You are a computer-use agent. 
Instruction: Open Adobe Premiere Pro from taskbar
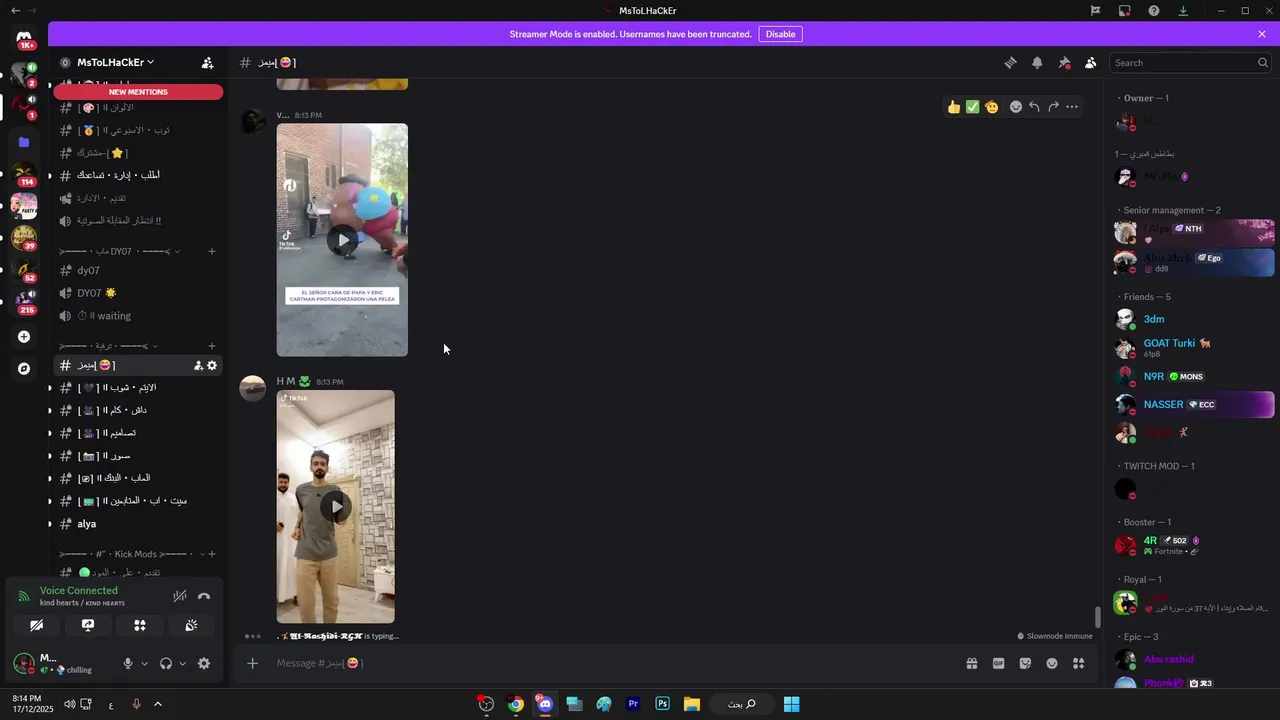click(633, 704)
